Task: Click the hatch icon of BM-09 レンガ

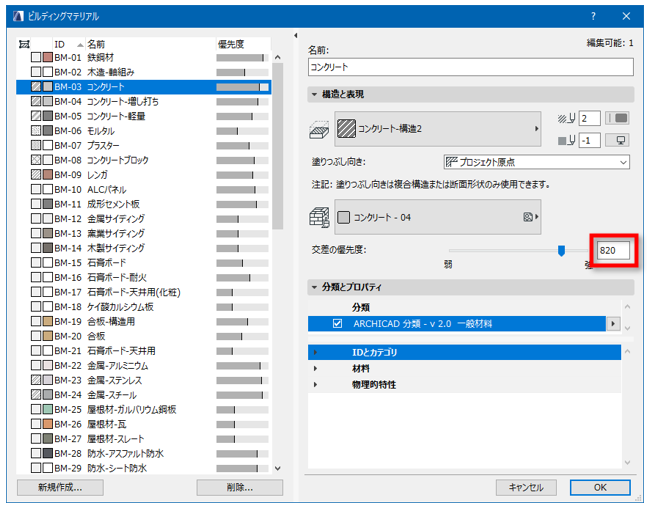Action: tap(36, 175)
